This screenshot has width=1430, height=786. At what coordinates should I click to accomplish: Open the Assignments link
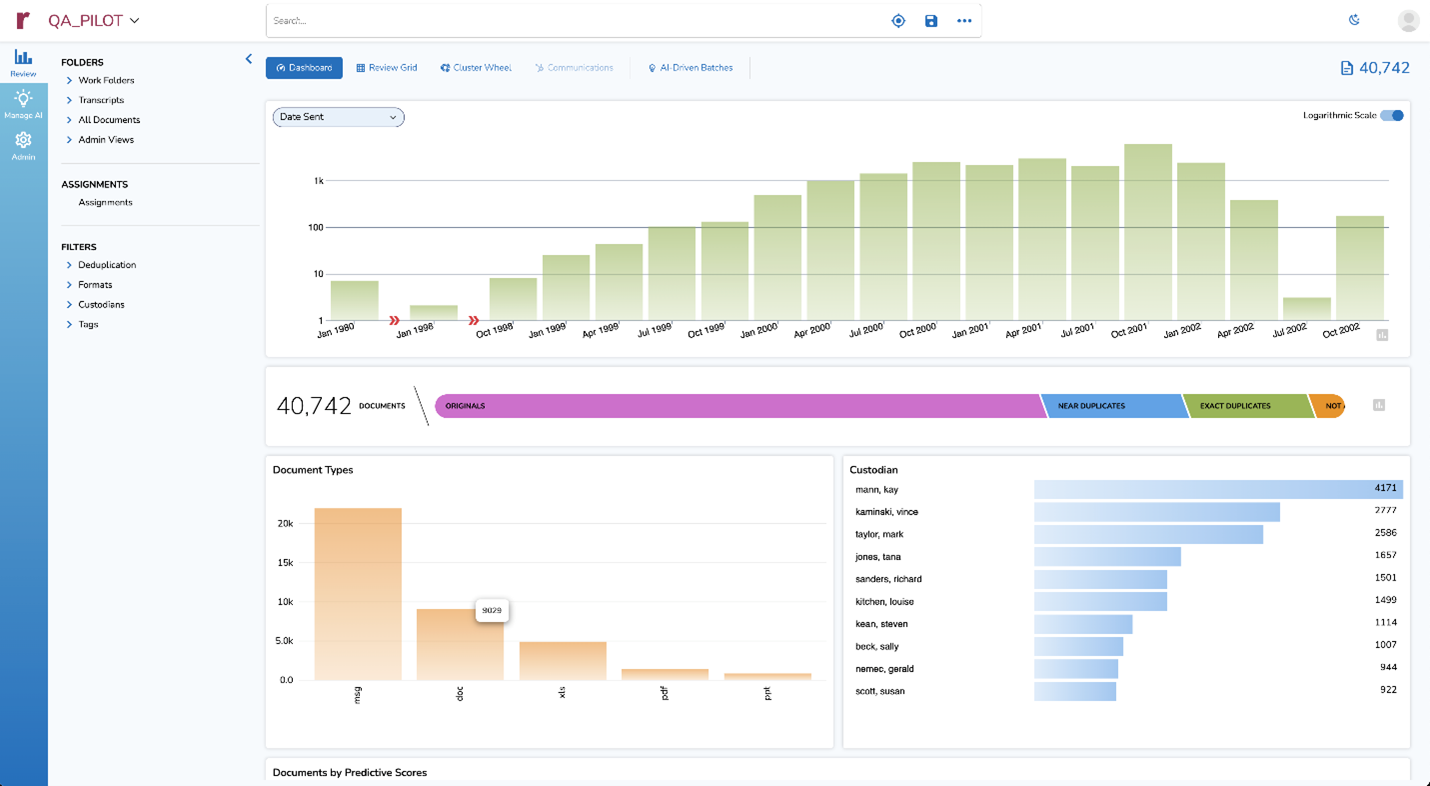(x=105, y=202)
